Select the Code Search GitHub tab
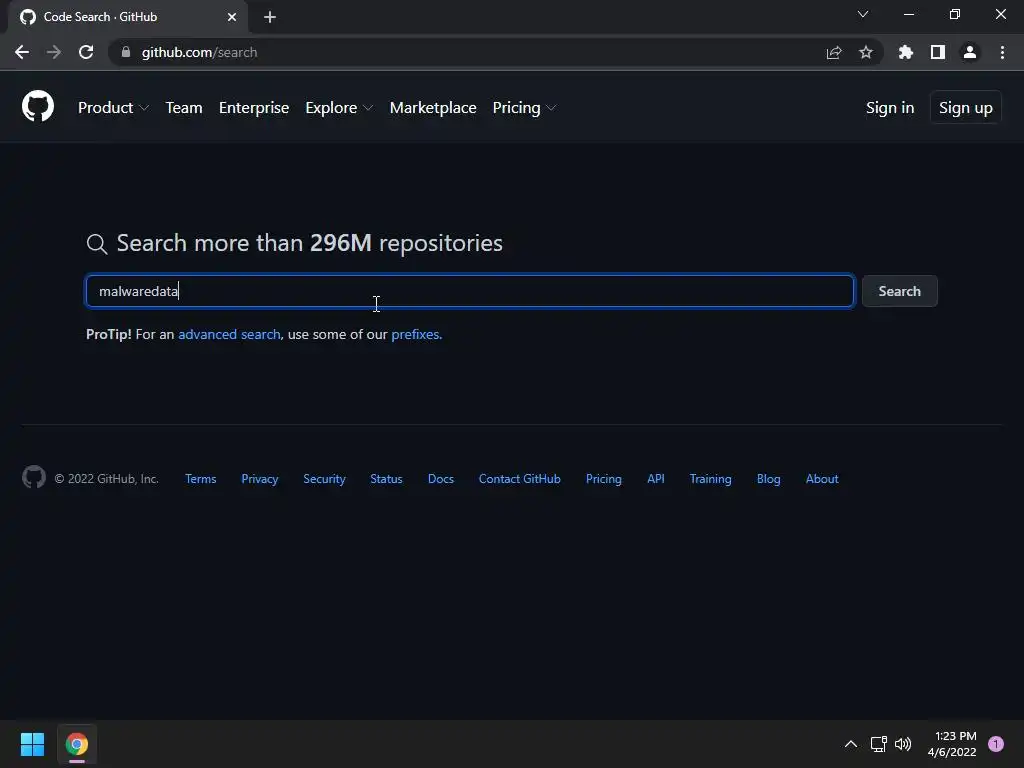The image size is (1024, 768). (127, 18)
